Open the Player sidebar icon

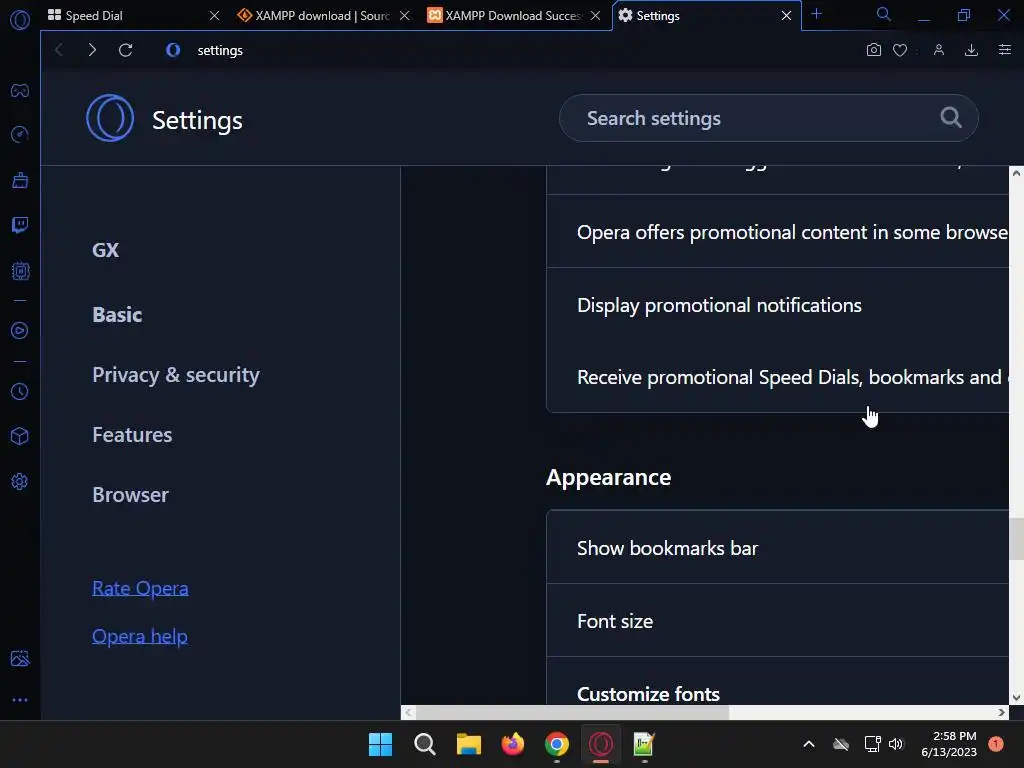pyautogui.click(x=20, y=330)
